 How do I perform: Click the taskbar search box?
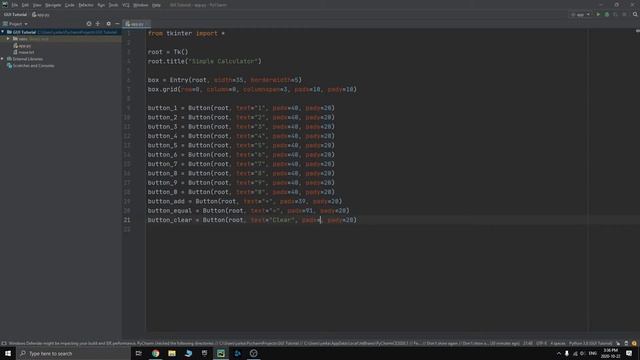point(73,353)
